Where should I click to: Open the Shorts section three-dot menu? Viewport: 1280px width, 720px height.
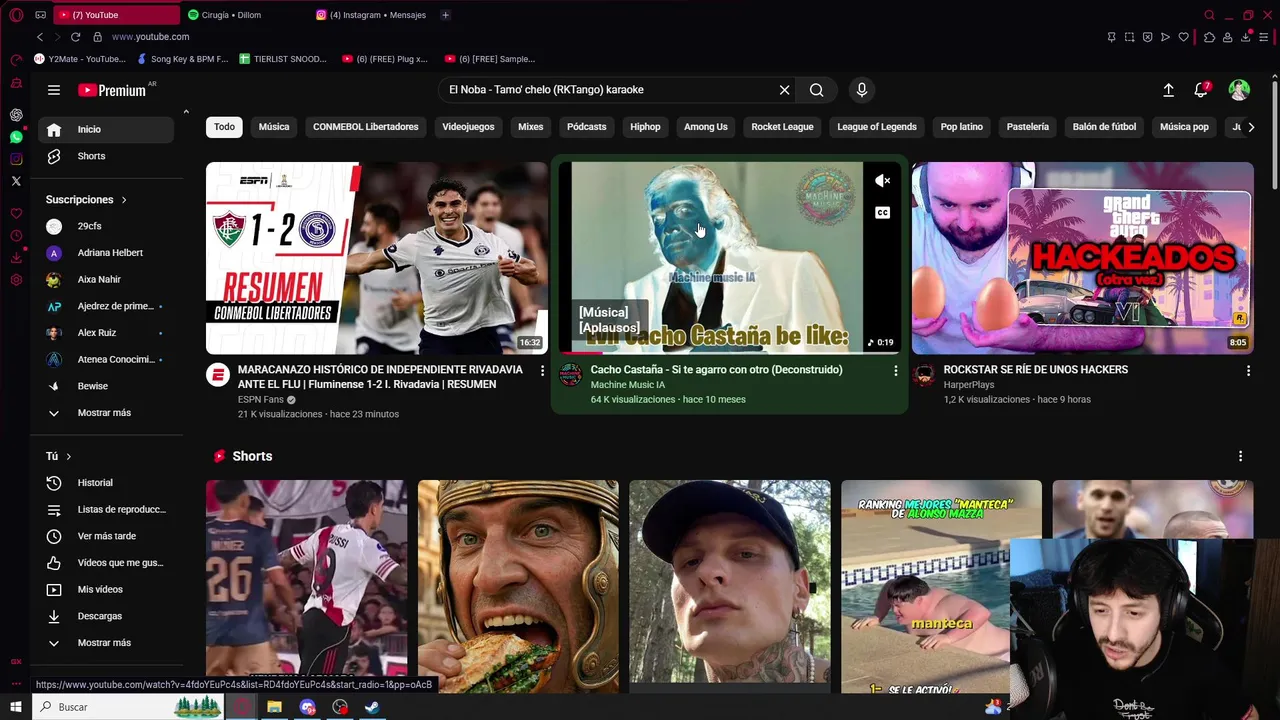(1240, 456)
